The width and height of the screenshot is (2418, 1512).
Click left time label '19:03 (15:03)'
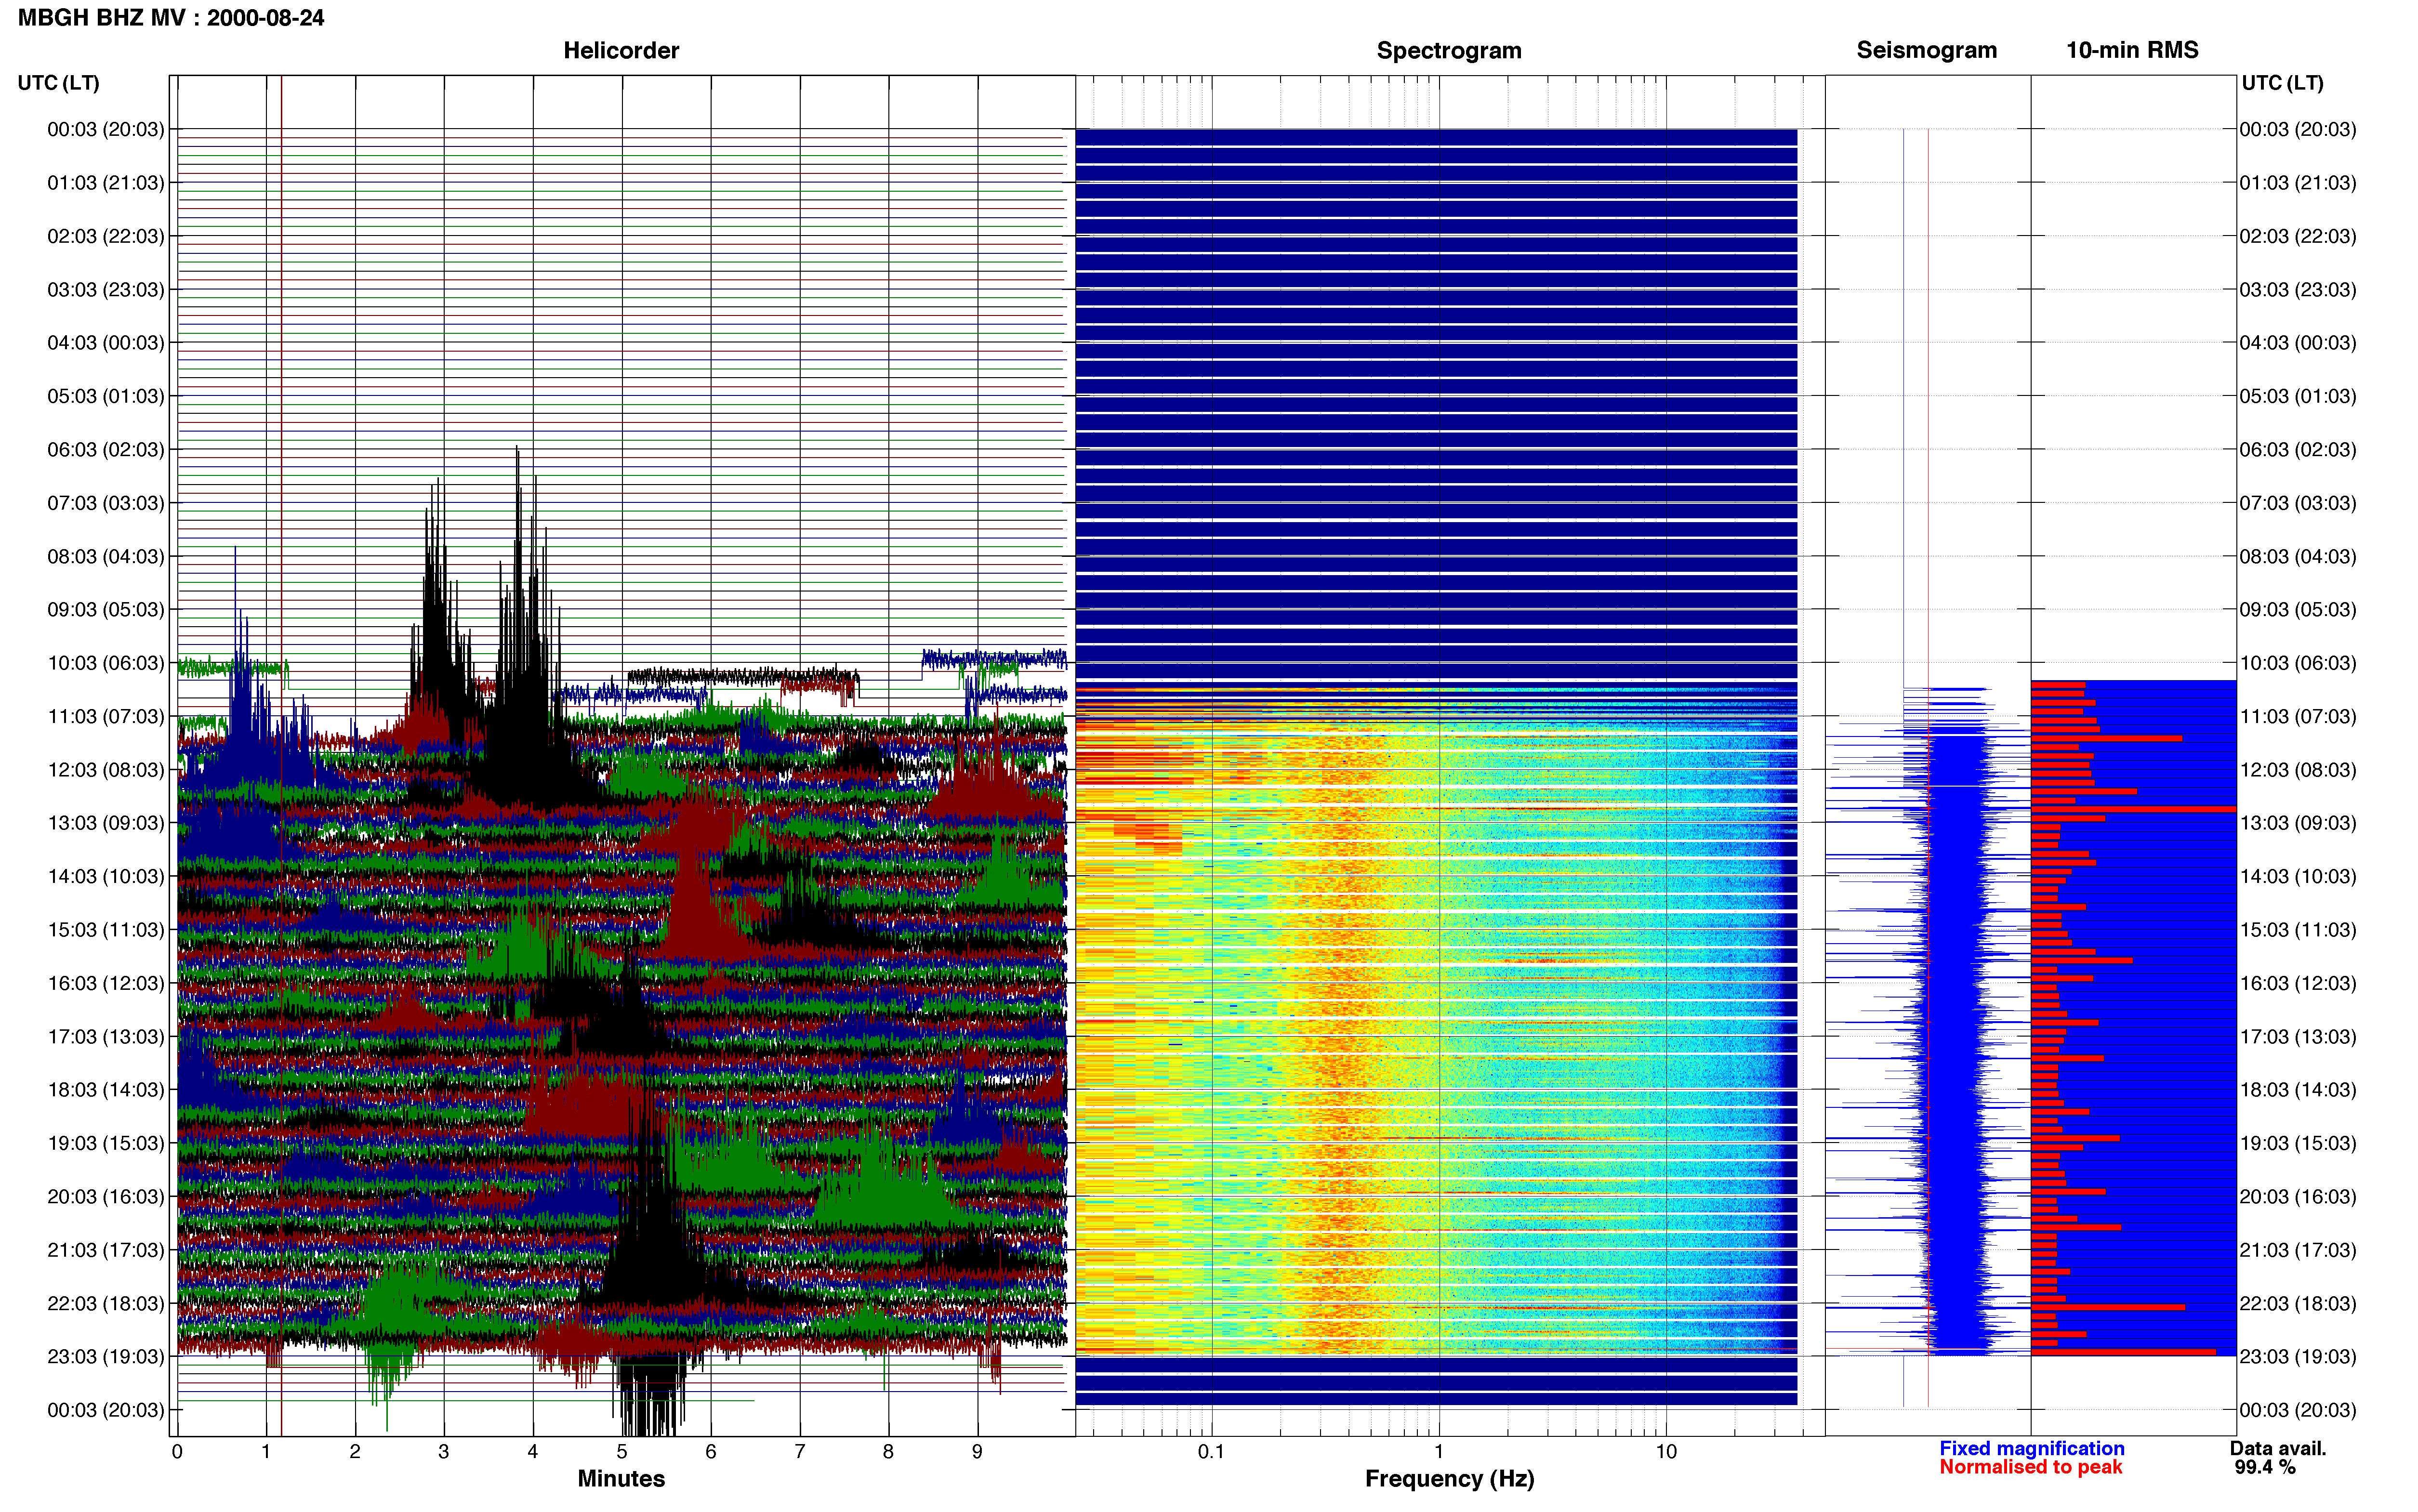coord(106,1143)
